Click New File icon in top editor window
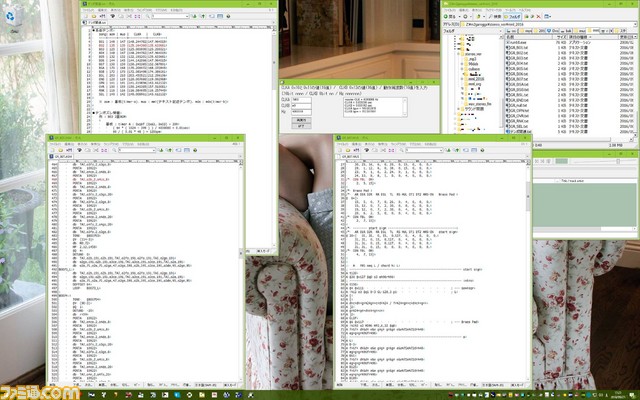This screenshot has height=400, width=640. 86,16
